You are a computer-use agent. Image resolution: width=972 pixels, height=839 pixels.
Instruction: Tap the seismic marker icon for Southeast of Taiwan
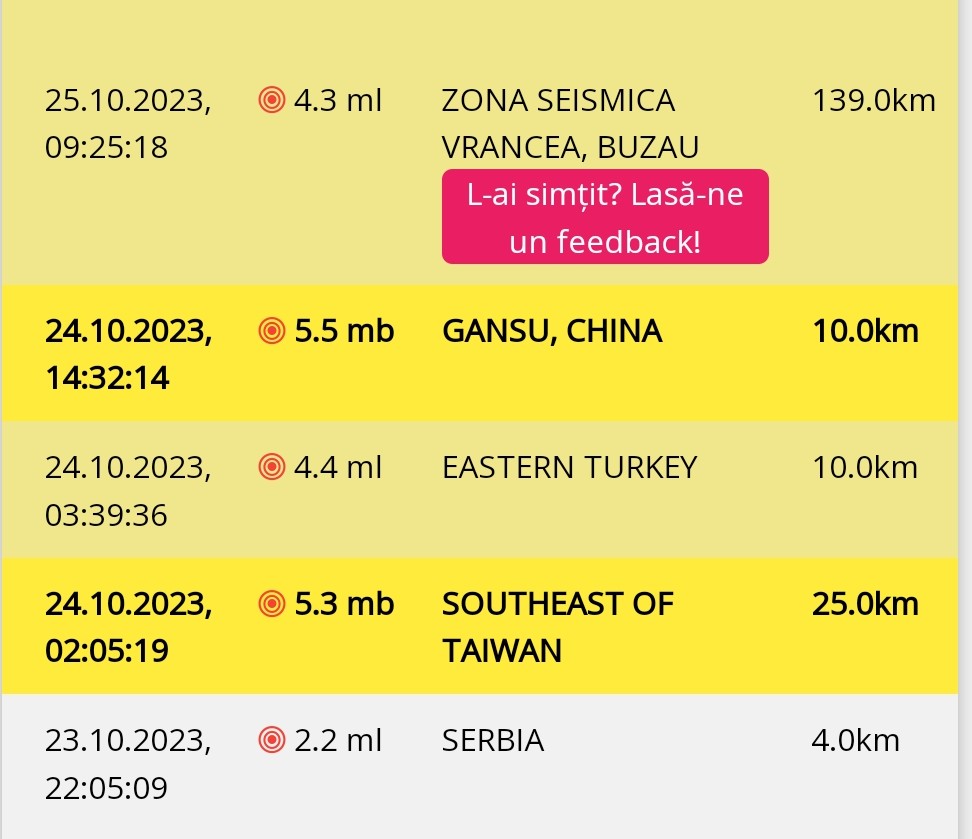pos(270,604)
